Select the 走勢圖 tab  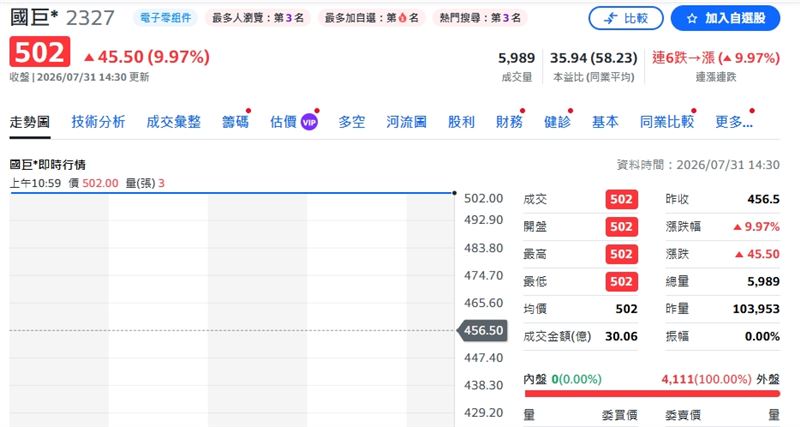pyautogui.click(x=30, y=122)
